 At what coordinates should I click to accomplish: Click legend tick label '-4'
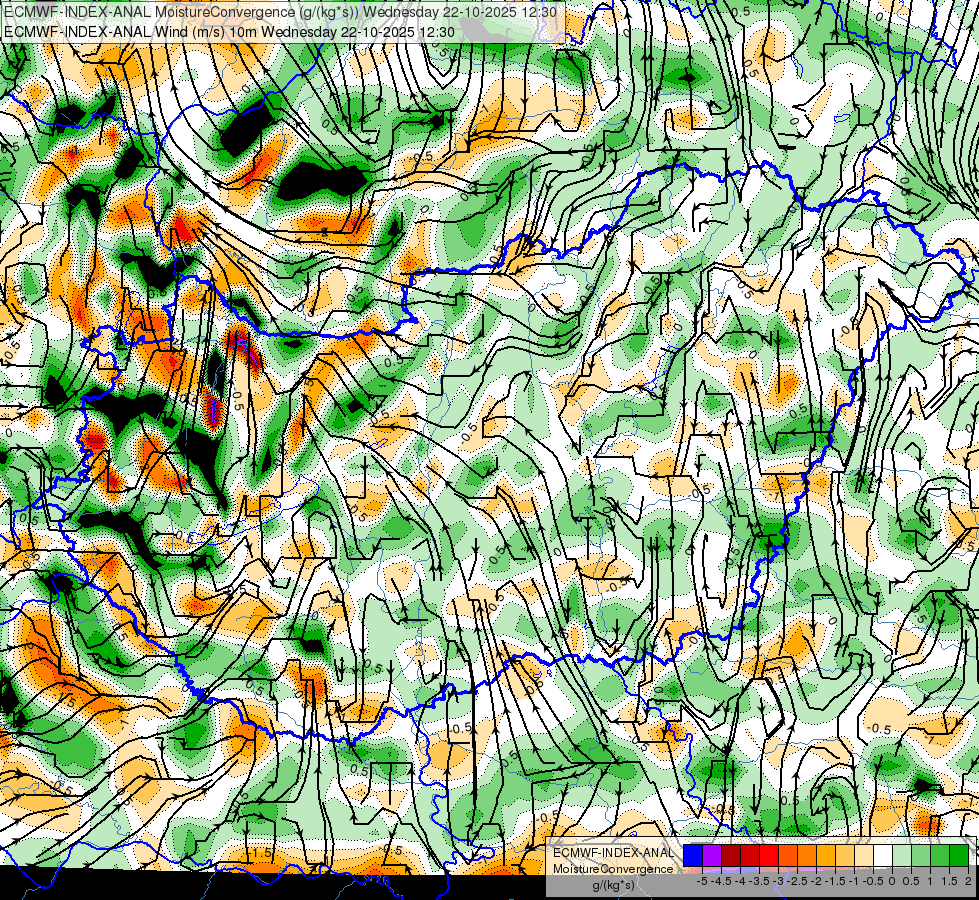740,881
